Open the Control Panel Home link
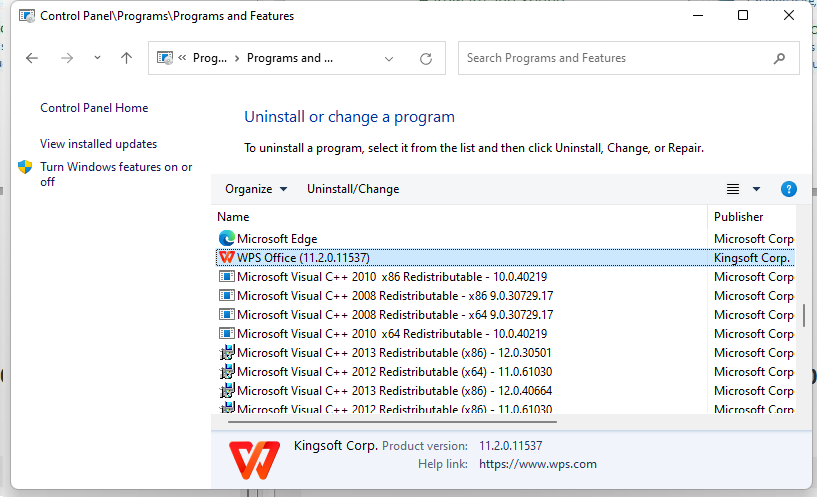This screenshot has width=817, height=497. [x=94, y=108]
